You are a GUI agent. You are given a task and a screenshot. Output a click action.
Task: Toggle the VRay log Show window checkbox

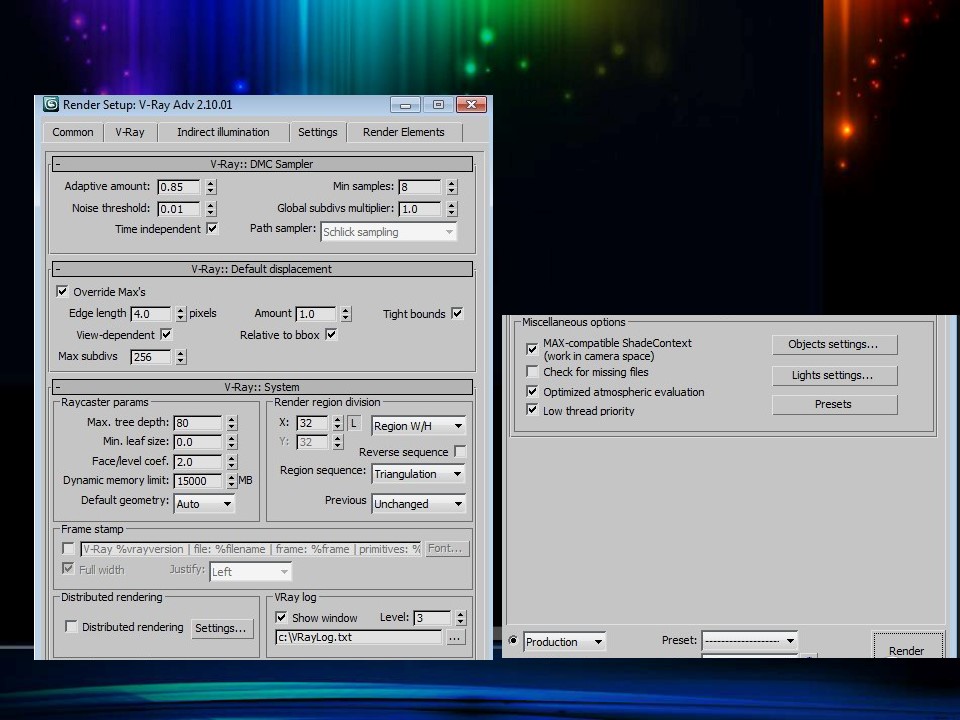coord(281,617)
